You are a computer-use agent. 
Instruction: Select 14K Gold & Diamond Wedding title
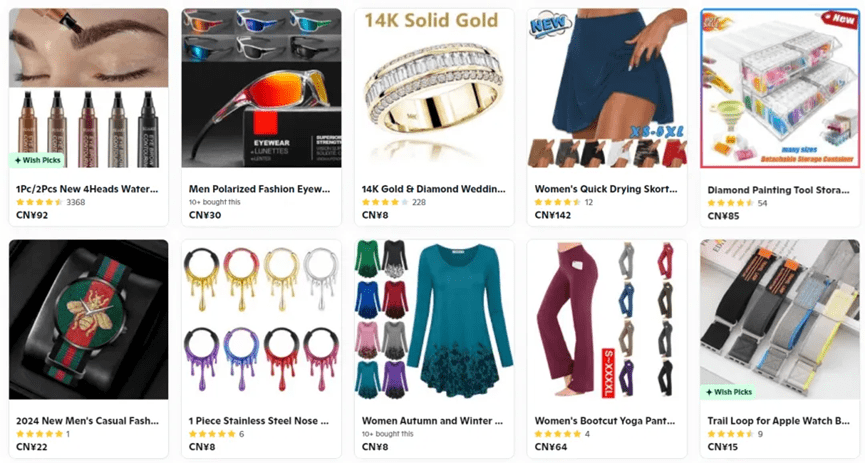pos(434,189)
